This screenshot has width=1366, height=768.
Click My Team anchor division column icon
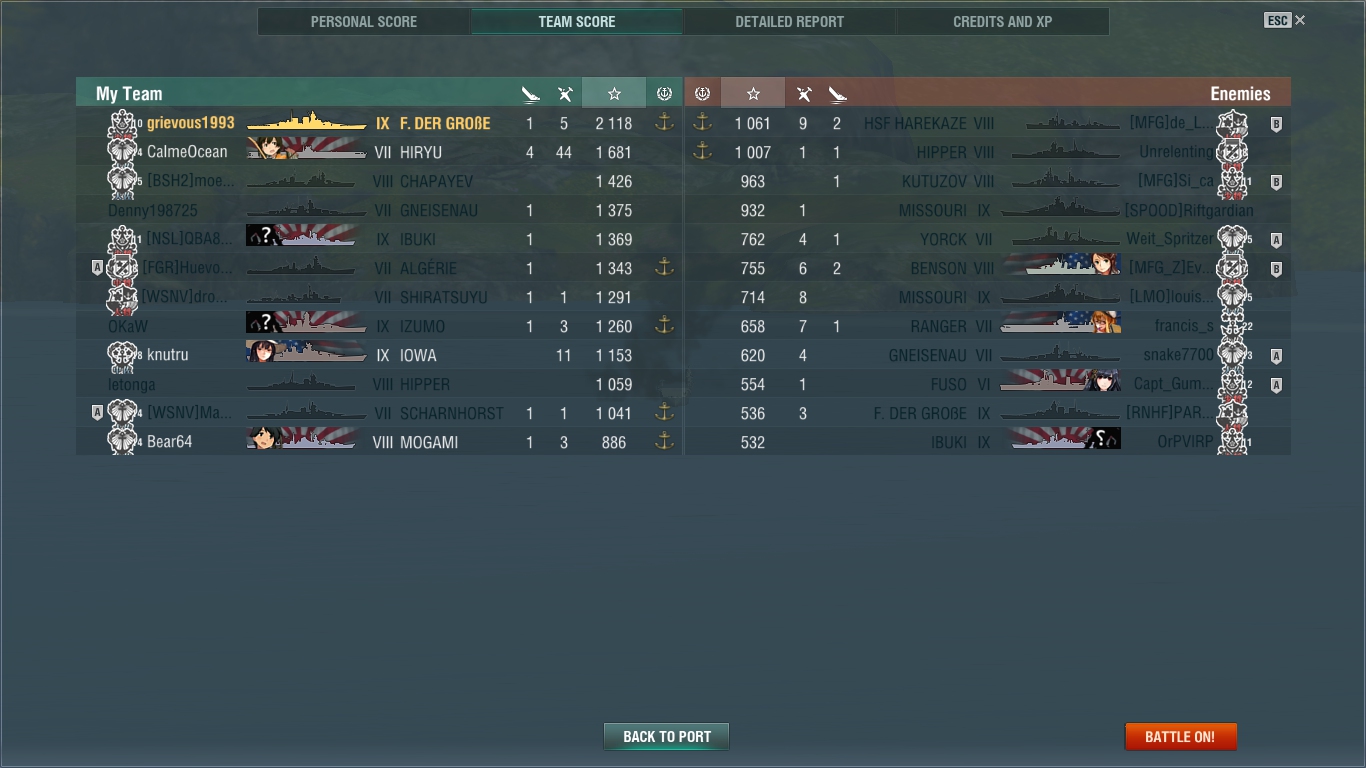[664, 94]
